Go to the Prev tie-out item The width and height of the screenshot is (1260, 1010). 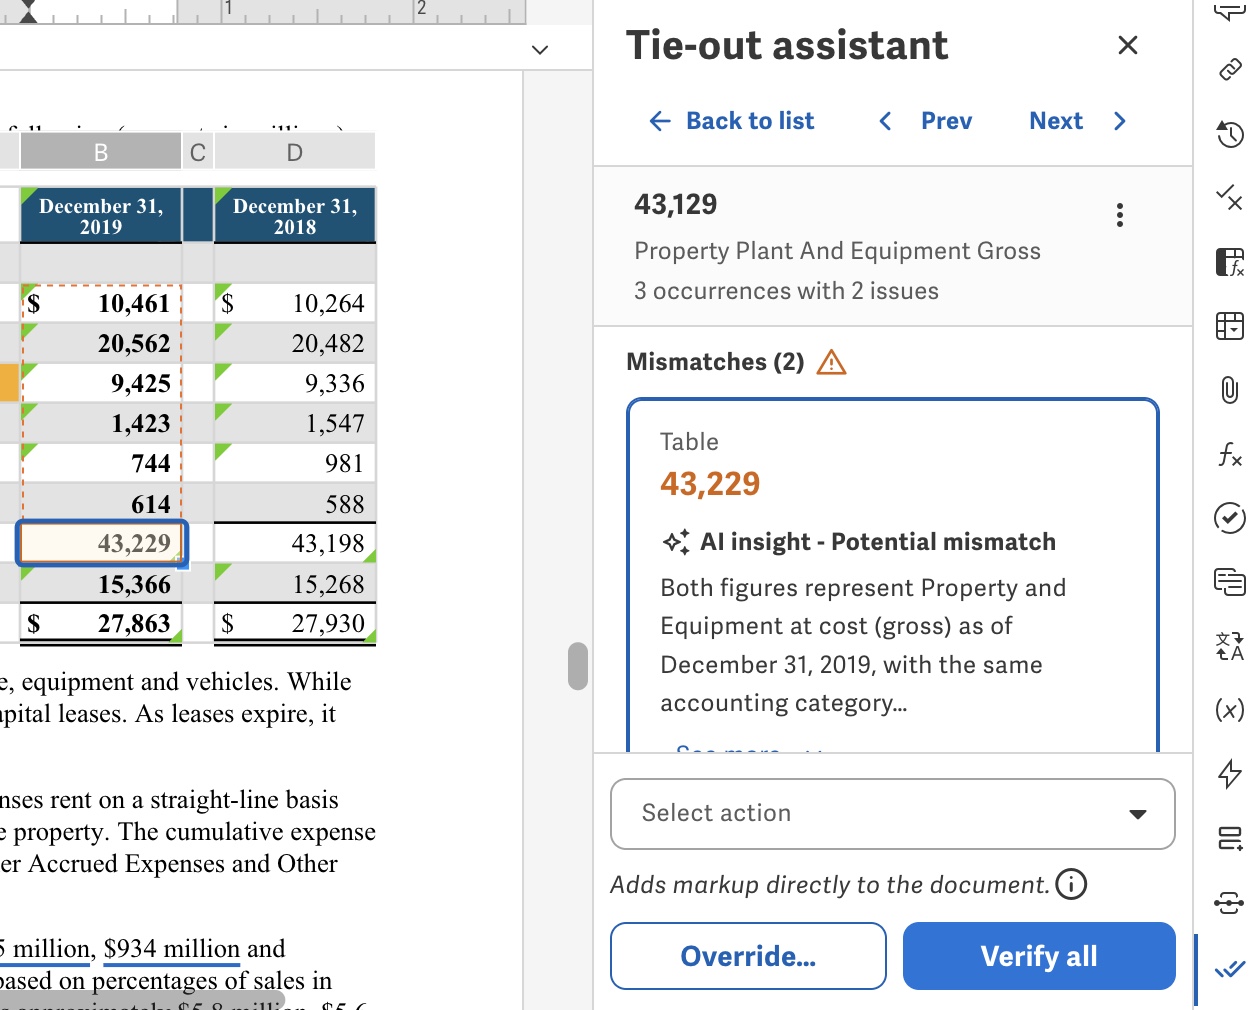[x=925, y=121]
